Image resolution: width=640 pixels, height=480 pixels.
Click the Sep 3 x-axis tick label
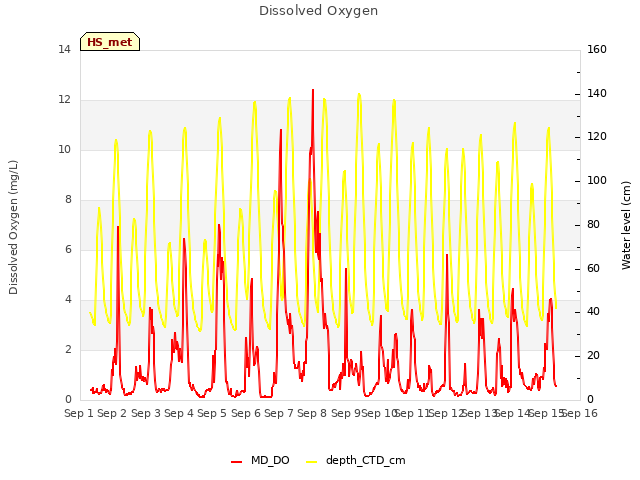[x=146, y=413]
